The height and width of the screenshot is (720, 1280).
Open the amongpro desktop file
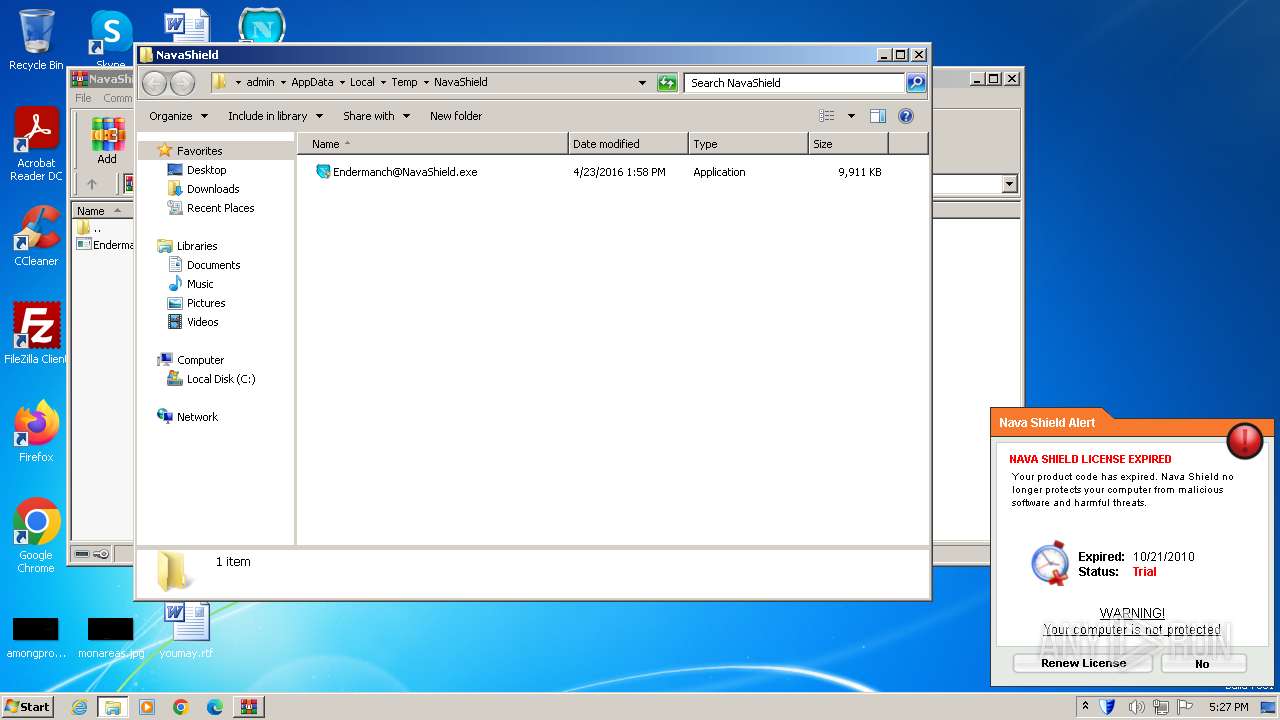pos(35,637)
